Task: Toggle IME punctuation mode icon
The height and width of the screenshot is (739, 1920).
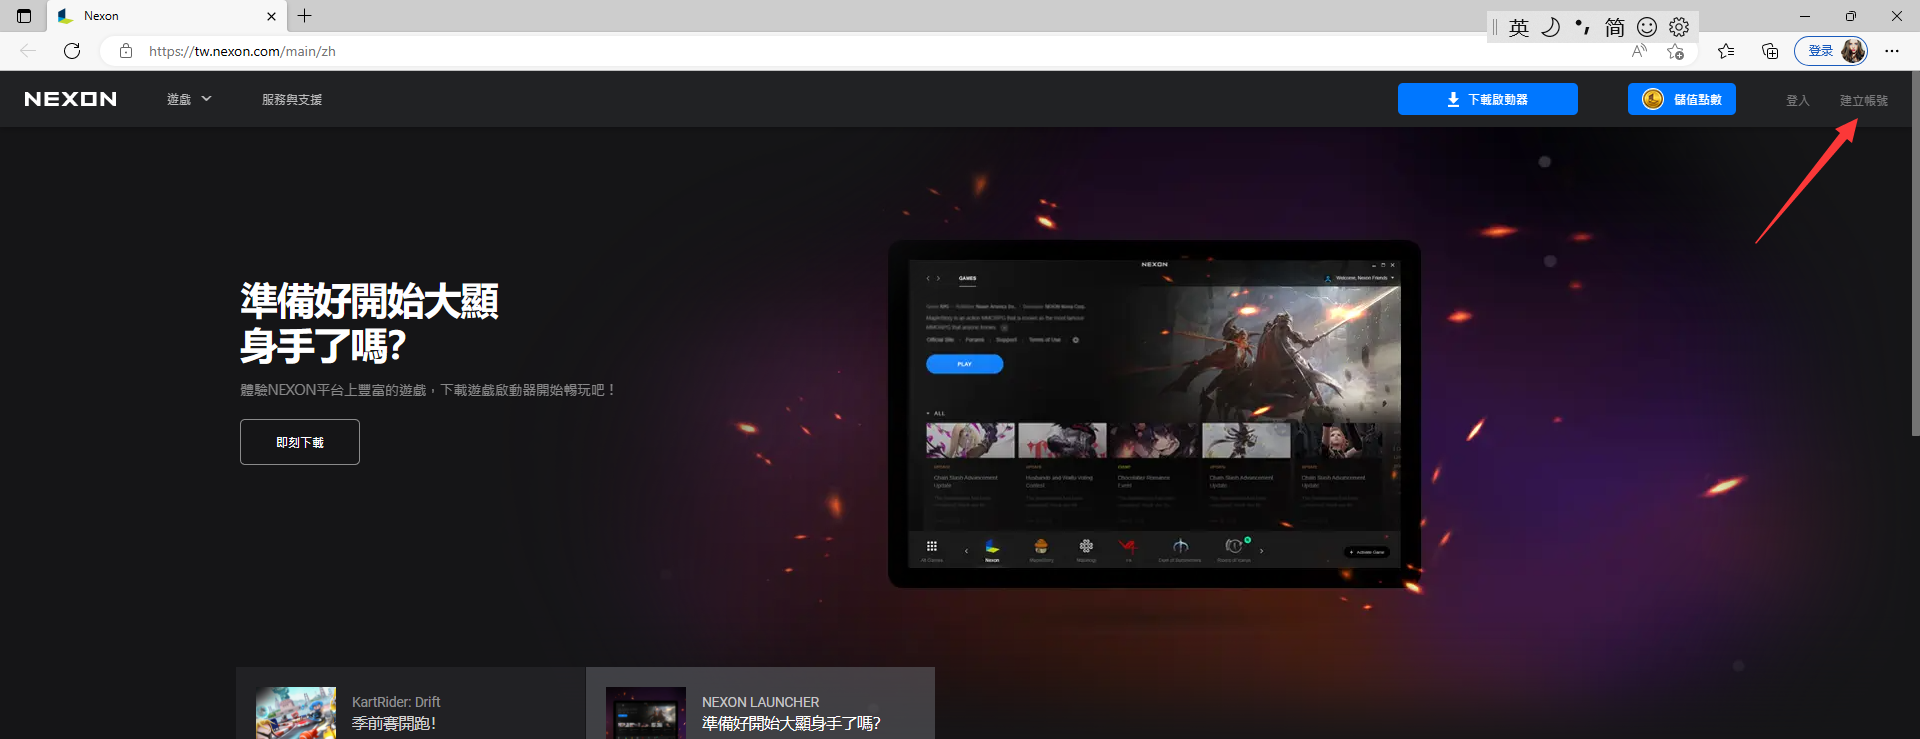Action: click(1583, 27)
